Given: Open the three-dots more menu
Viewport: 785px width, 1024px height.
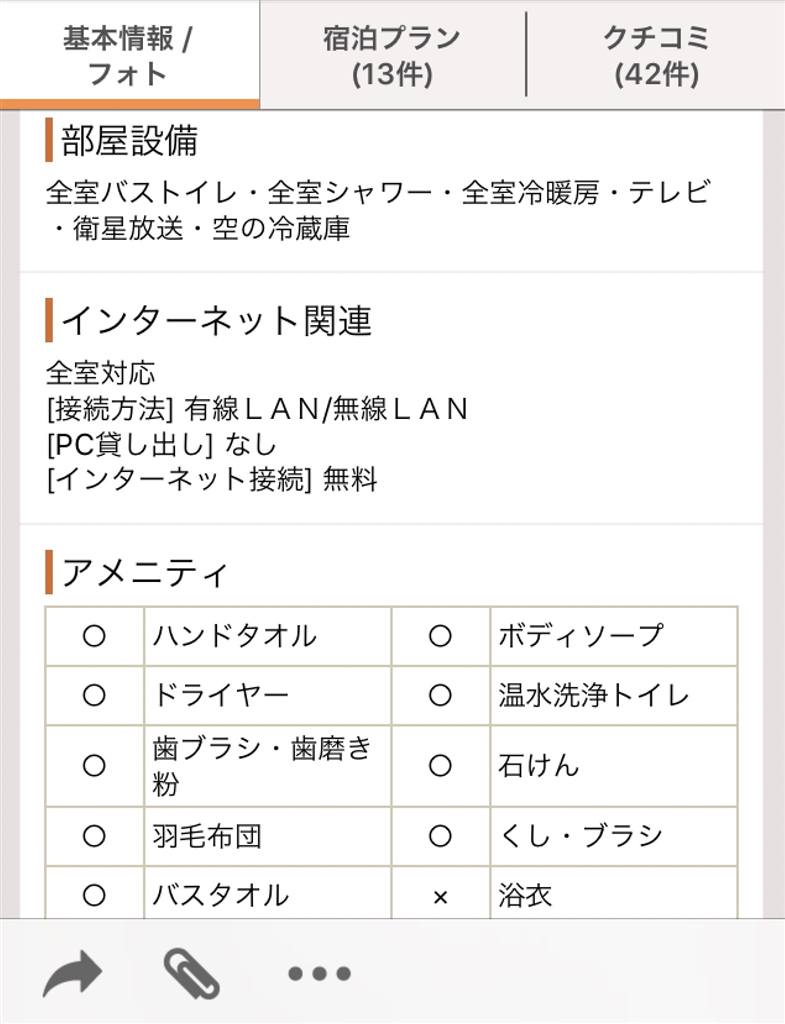Looking at the screenshot, I should click(319, 972).
